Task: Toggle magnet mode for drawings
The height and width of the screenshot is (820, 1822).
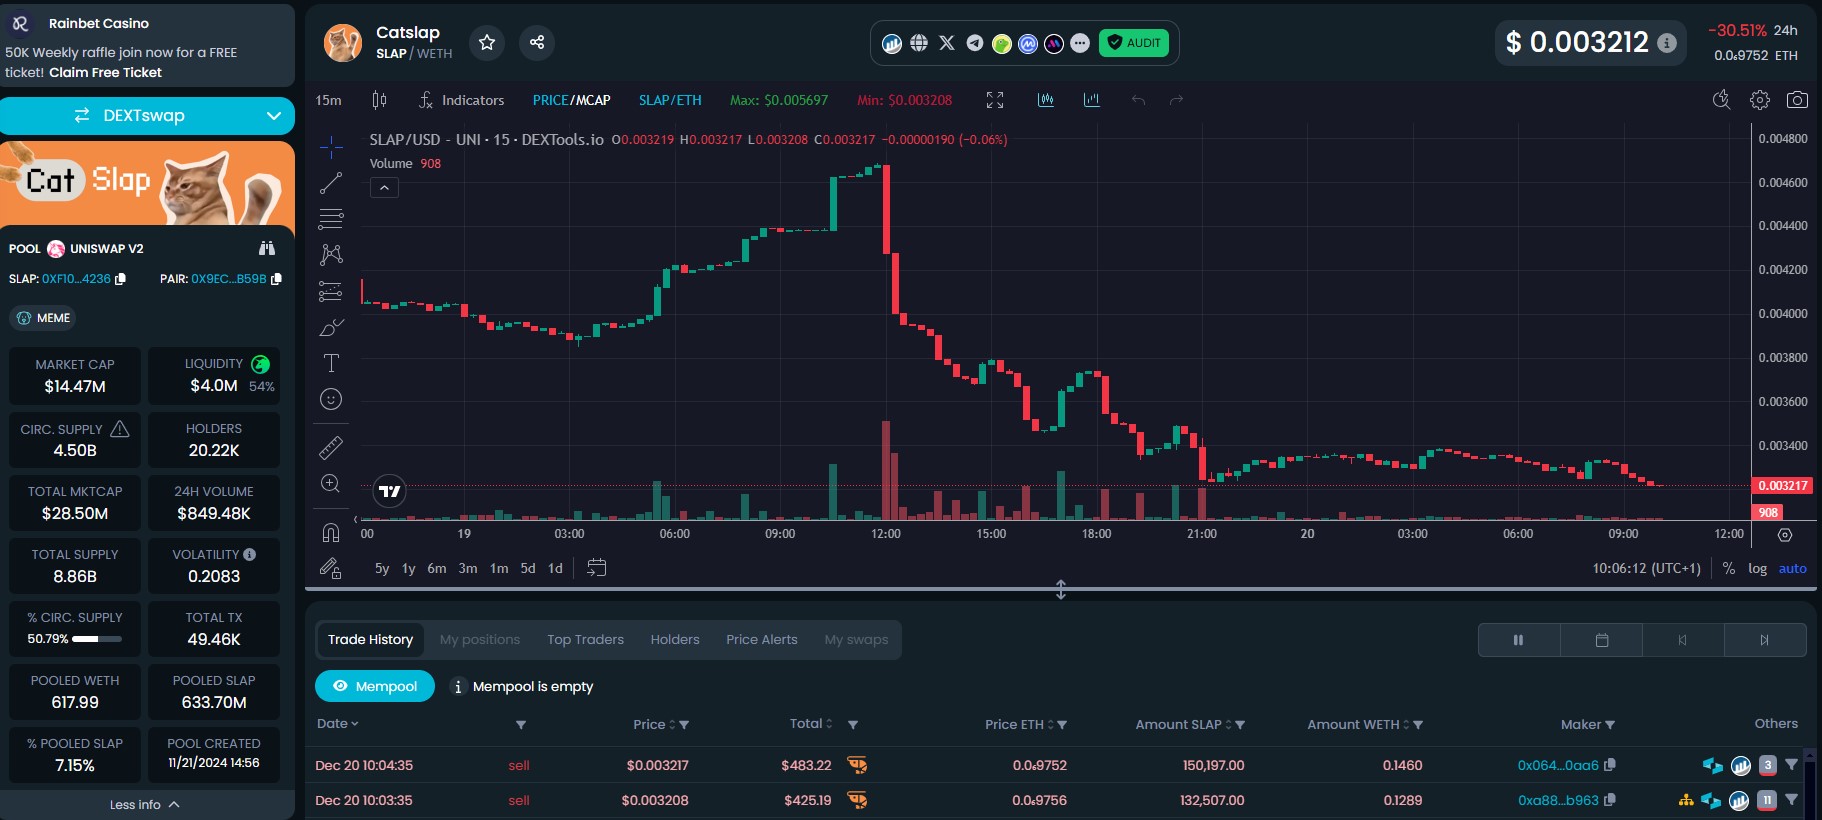Action: pyautogui.click(x=331, y=532)
